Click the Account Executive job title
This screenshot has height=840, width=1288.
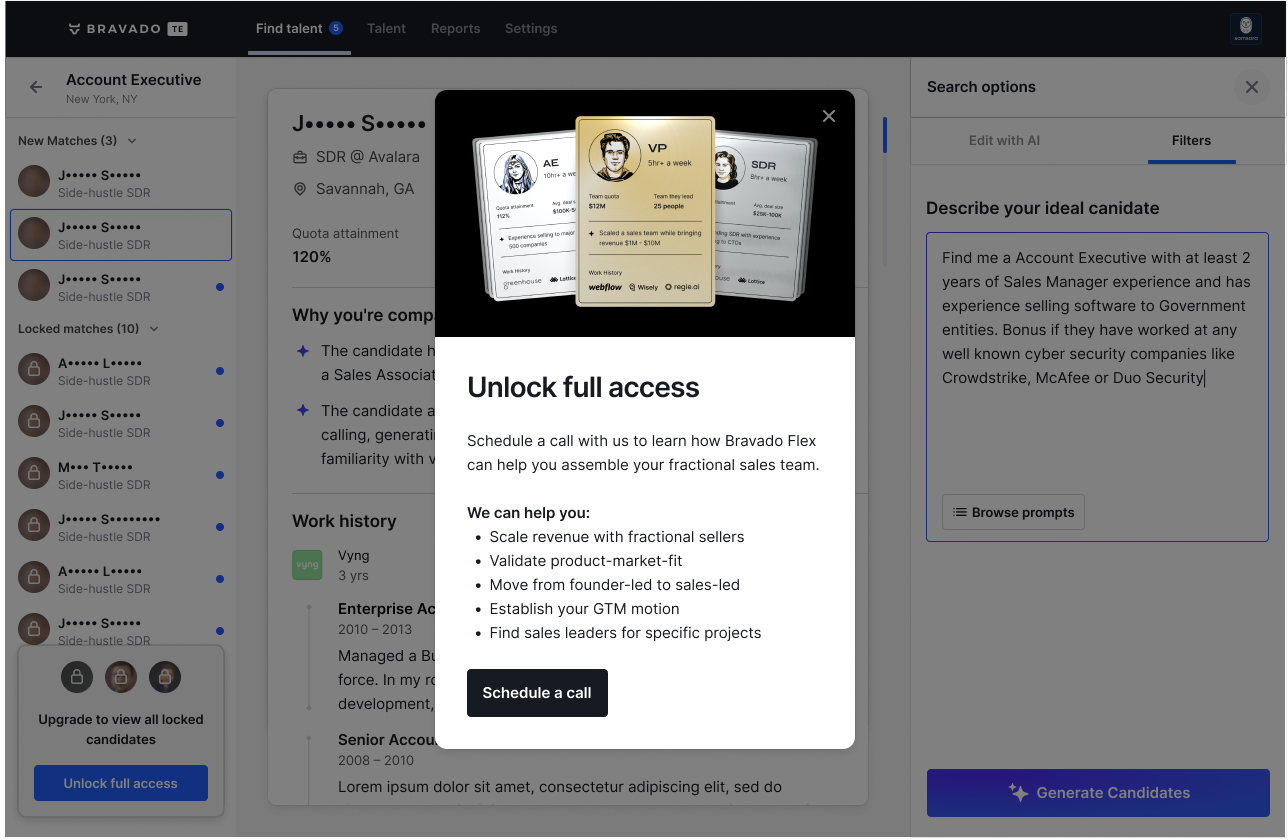pyautogui.click(x=133, y=80)
